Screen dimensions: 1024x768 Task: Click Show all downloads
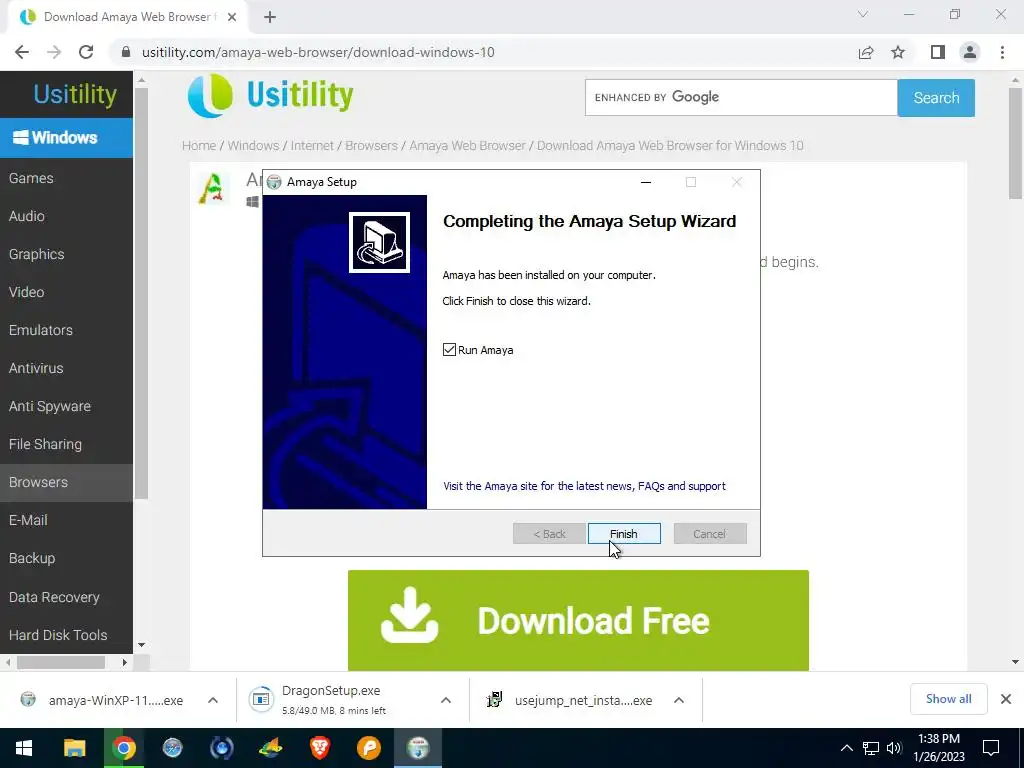click(x=949, y=699)
